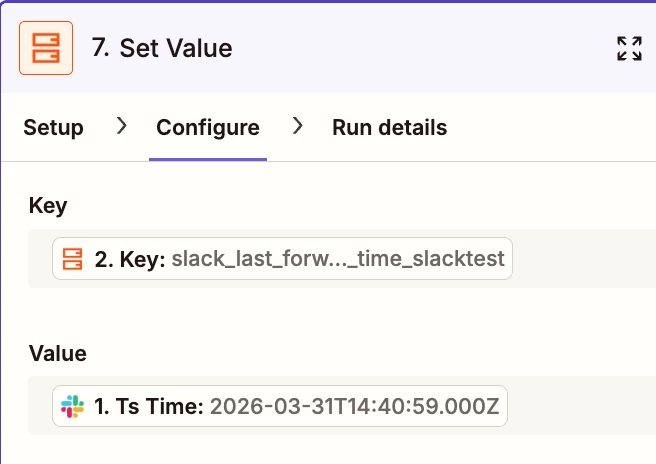The image size is (656, 464).
Task: Click the Slack logo in the Value pill
Action: 72,406
